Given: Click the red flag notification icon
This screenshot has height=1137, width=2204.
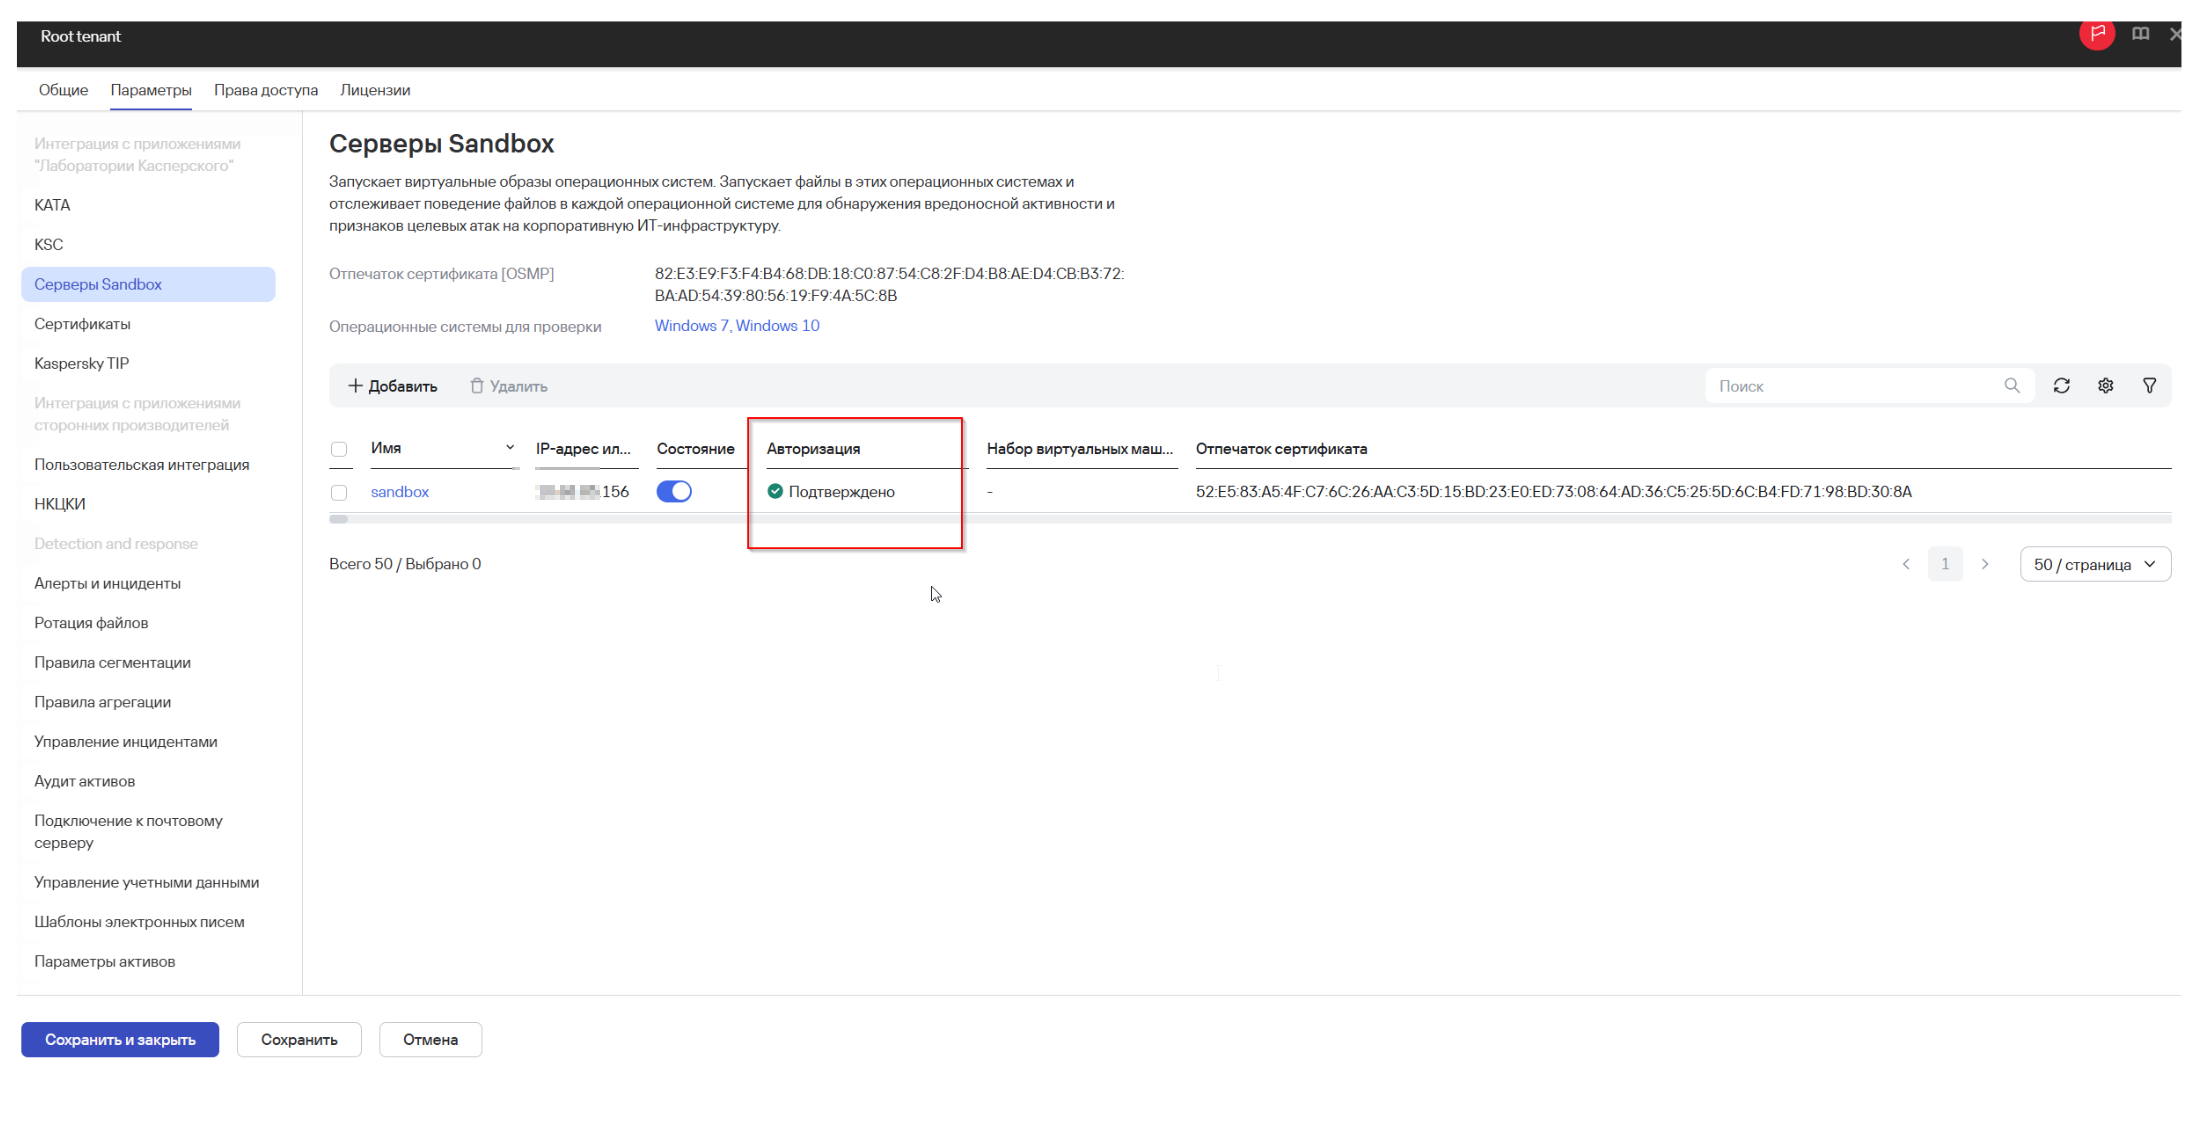Looking at the screenshot, I should click(2097, 34).
